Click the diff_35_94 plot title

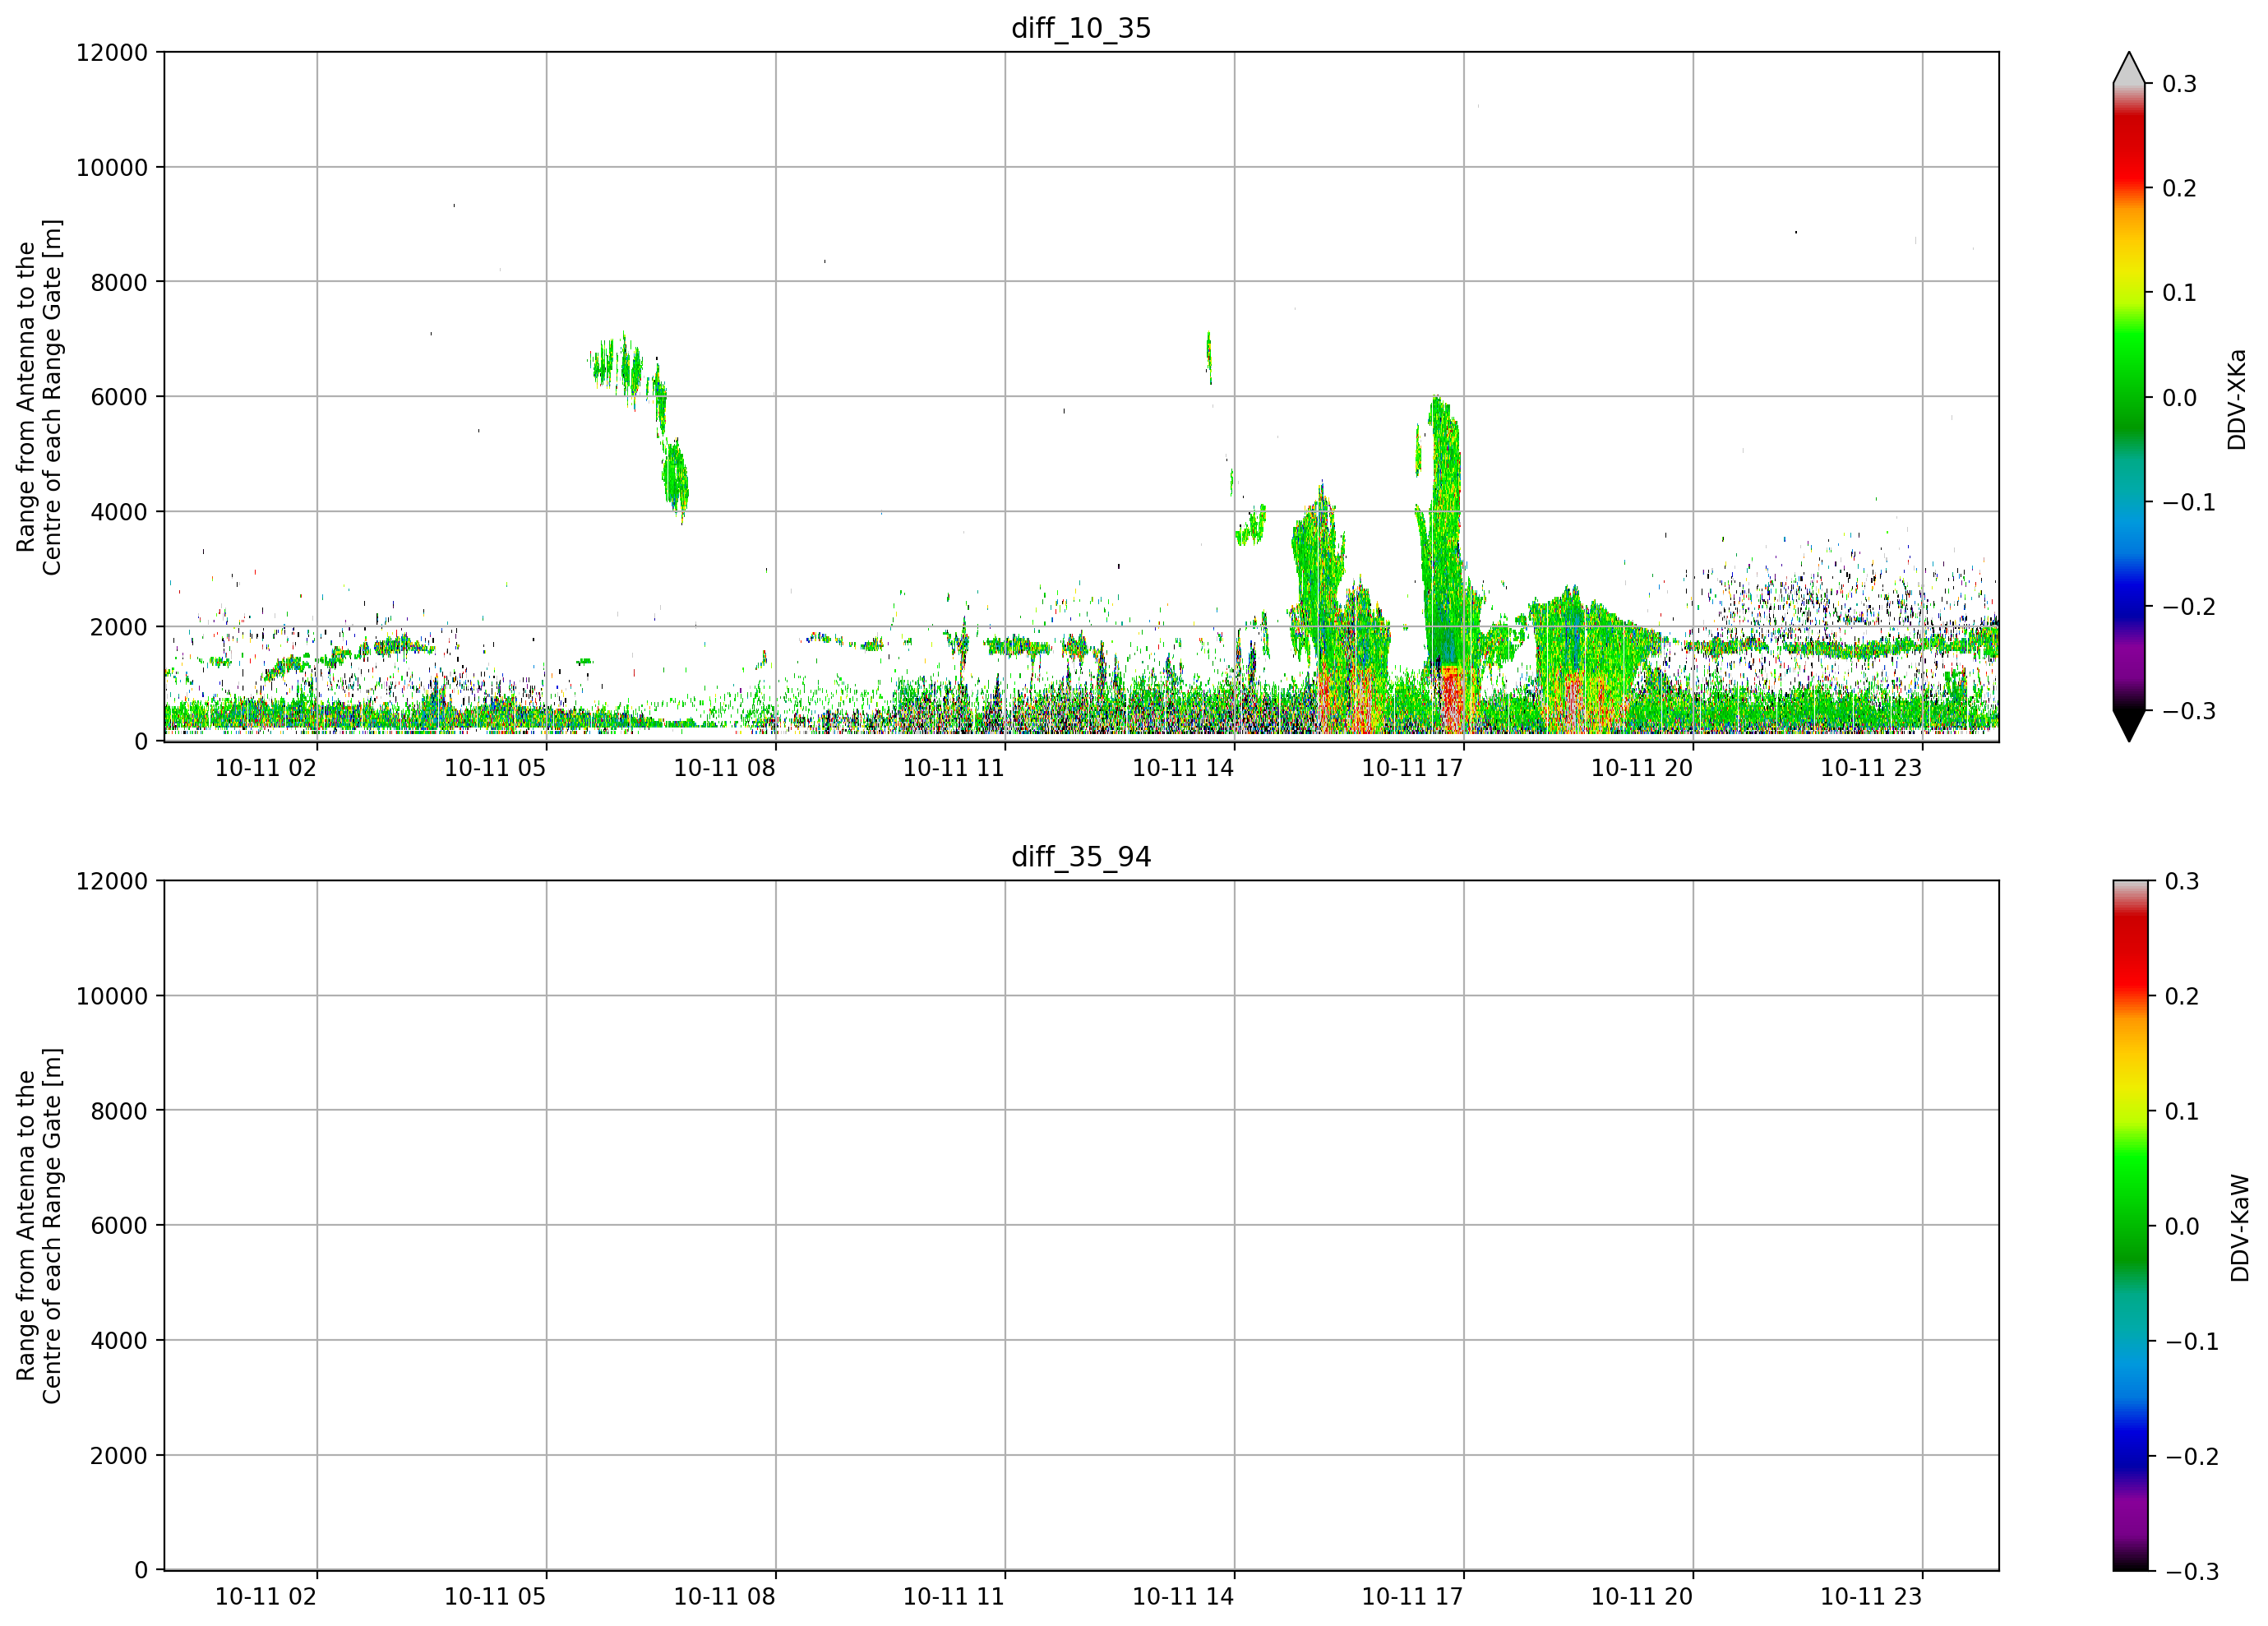coord(1081,857)
